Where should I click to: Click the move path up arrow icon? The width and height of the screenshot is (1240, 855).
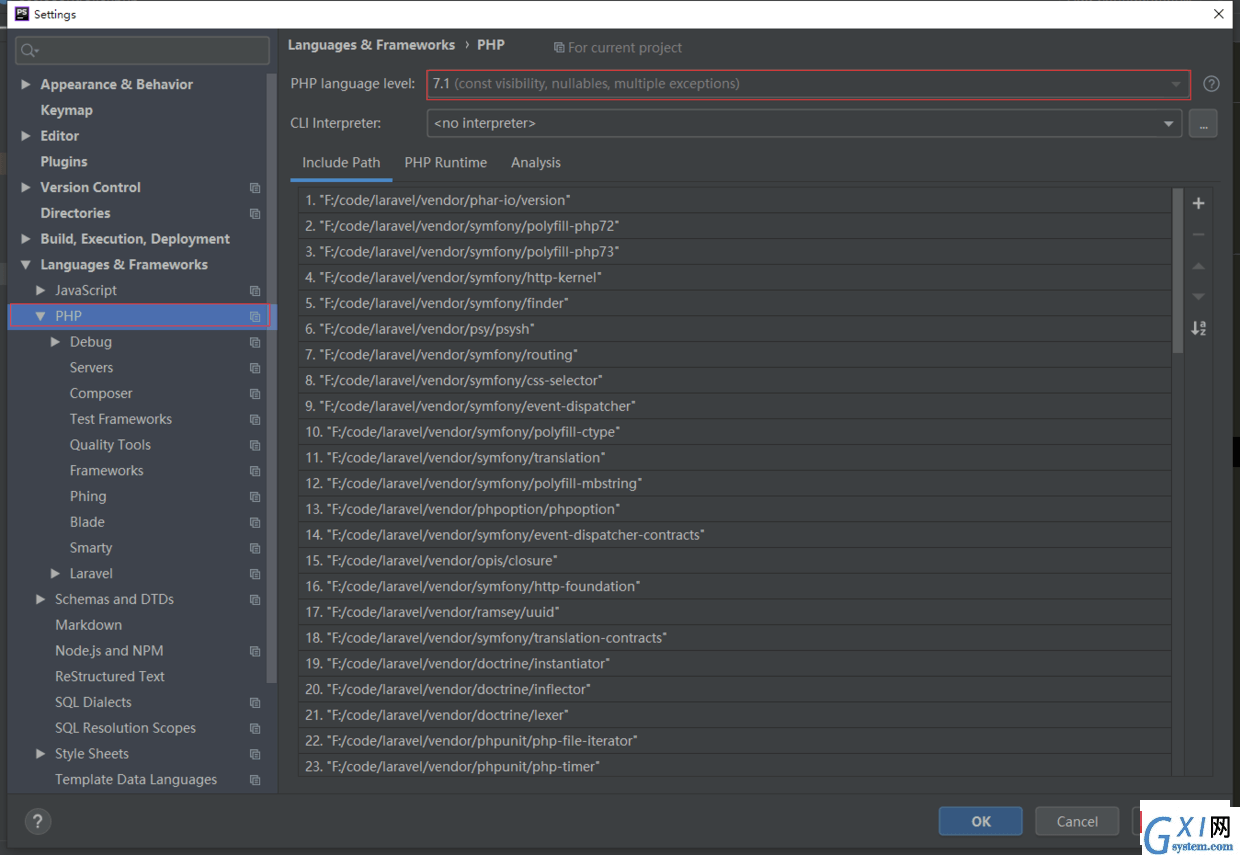coord(1199,266)
